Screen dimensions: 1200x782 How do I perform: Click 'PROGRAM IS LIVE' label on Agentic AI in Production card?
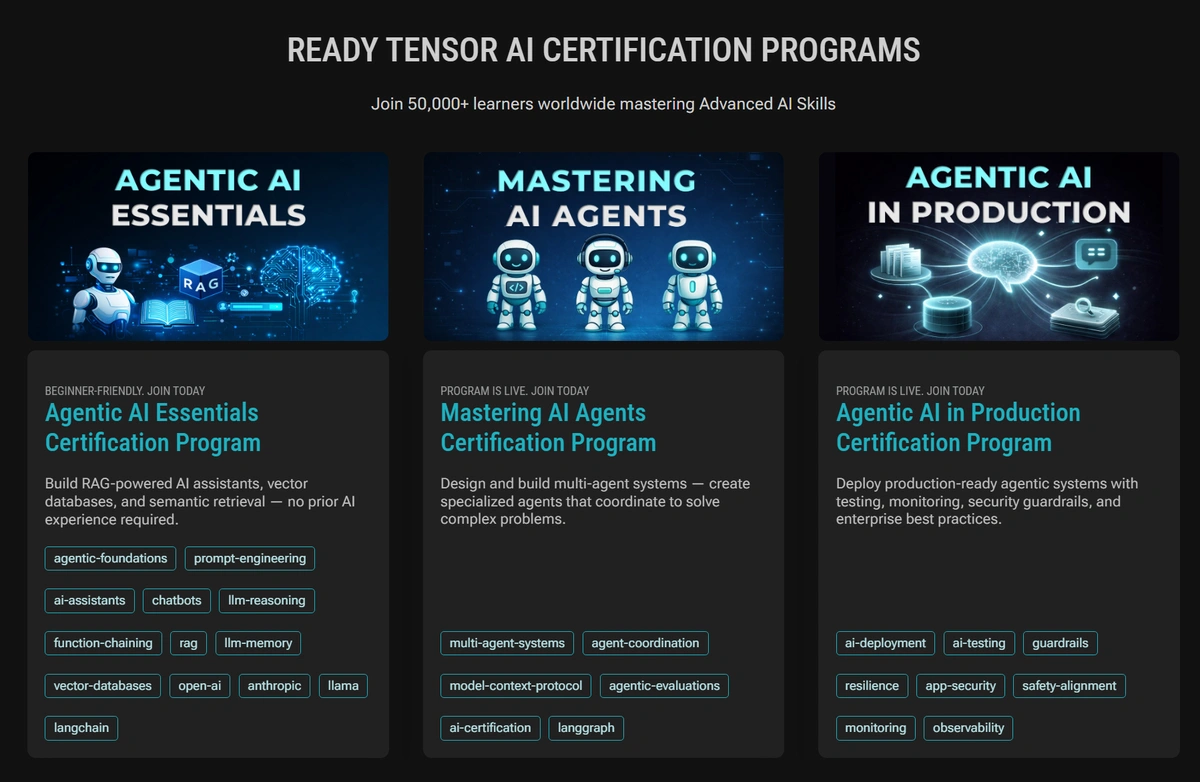tap(910, 390)
